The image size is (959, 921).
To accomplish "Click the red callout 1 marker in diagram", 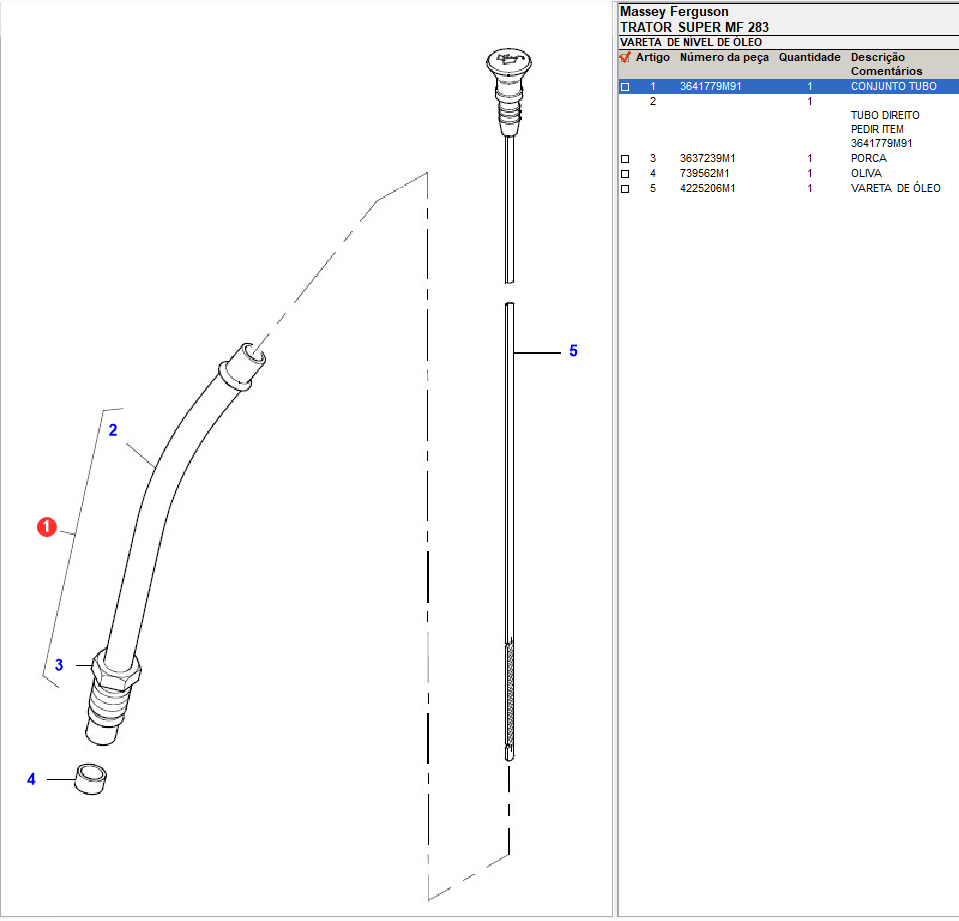I will coord(47,527).
